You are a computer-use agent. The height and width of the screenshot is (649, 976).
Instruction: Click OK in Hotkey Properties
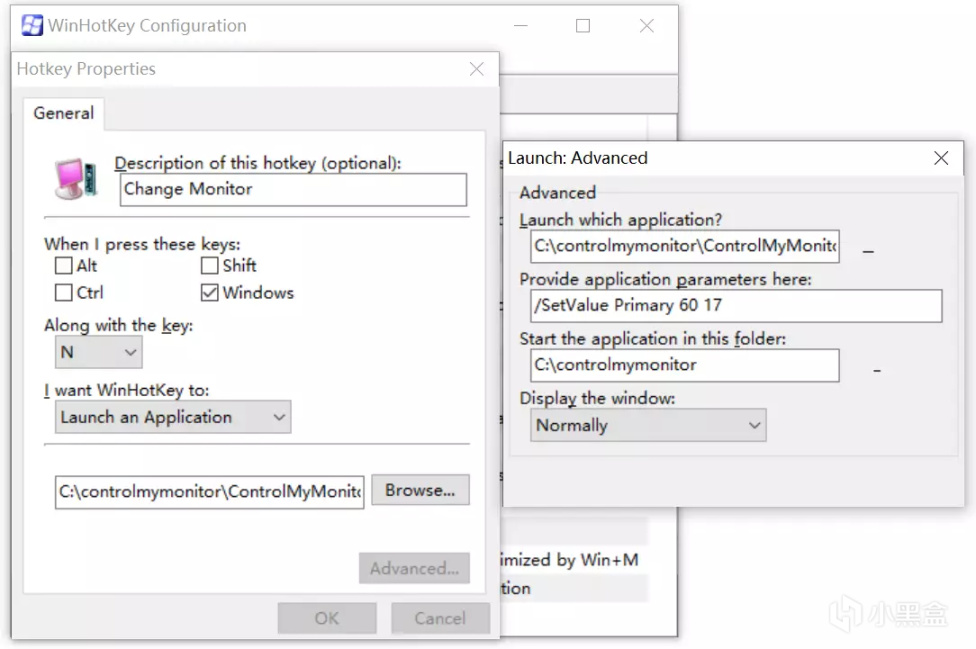point(327,618)
